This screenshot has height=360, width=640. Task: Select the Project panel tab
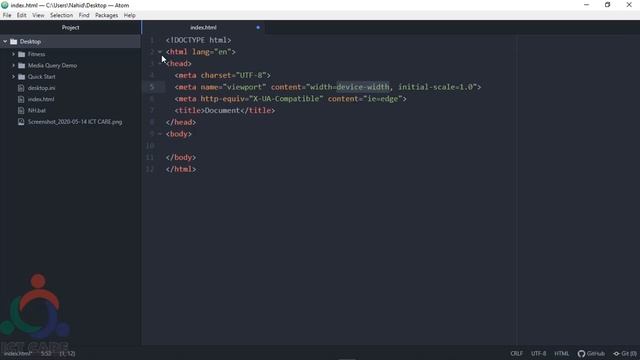coord(70,27)
